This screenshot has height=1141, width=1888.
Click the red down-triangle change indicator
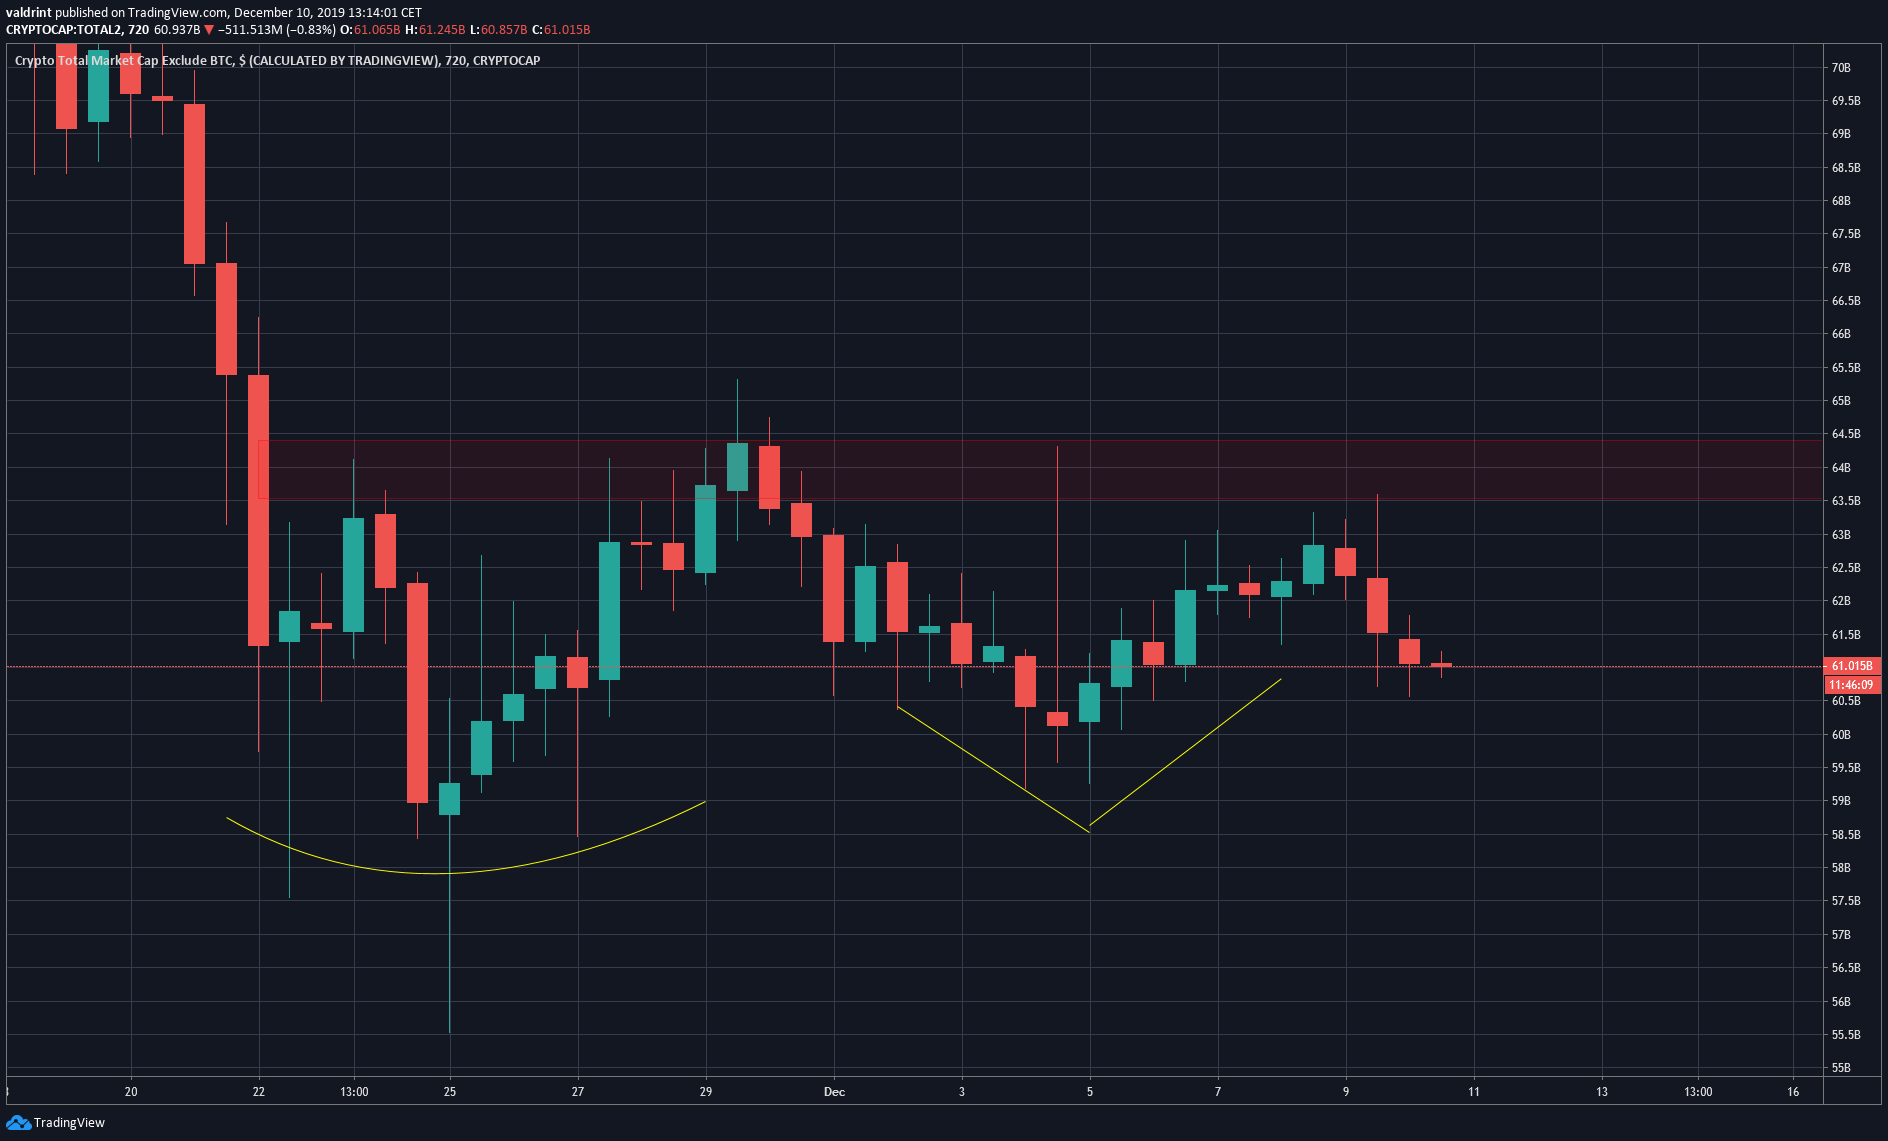207,30
